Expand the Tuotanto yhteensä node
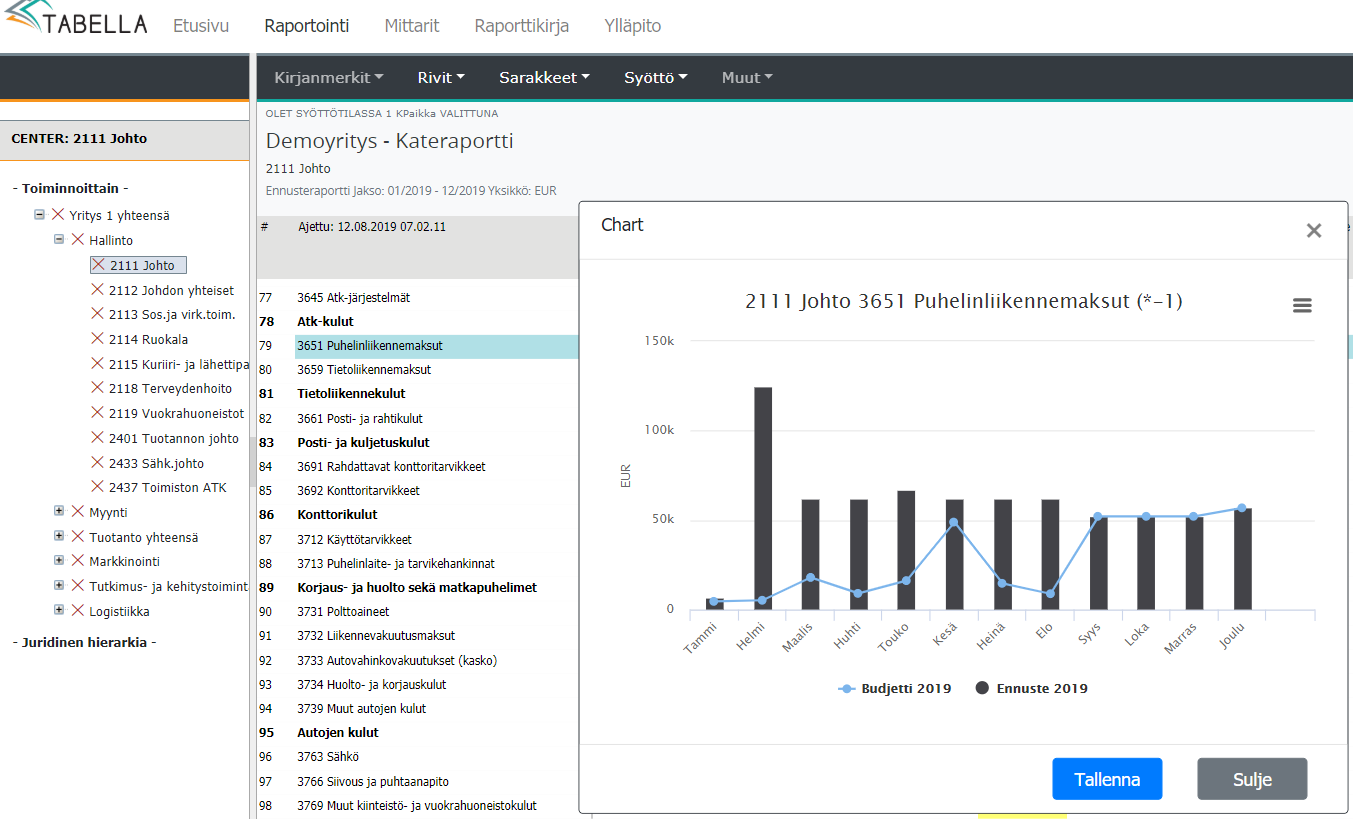This screenshot has width=1353, height=819. point(59,537)
